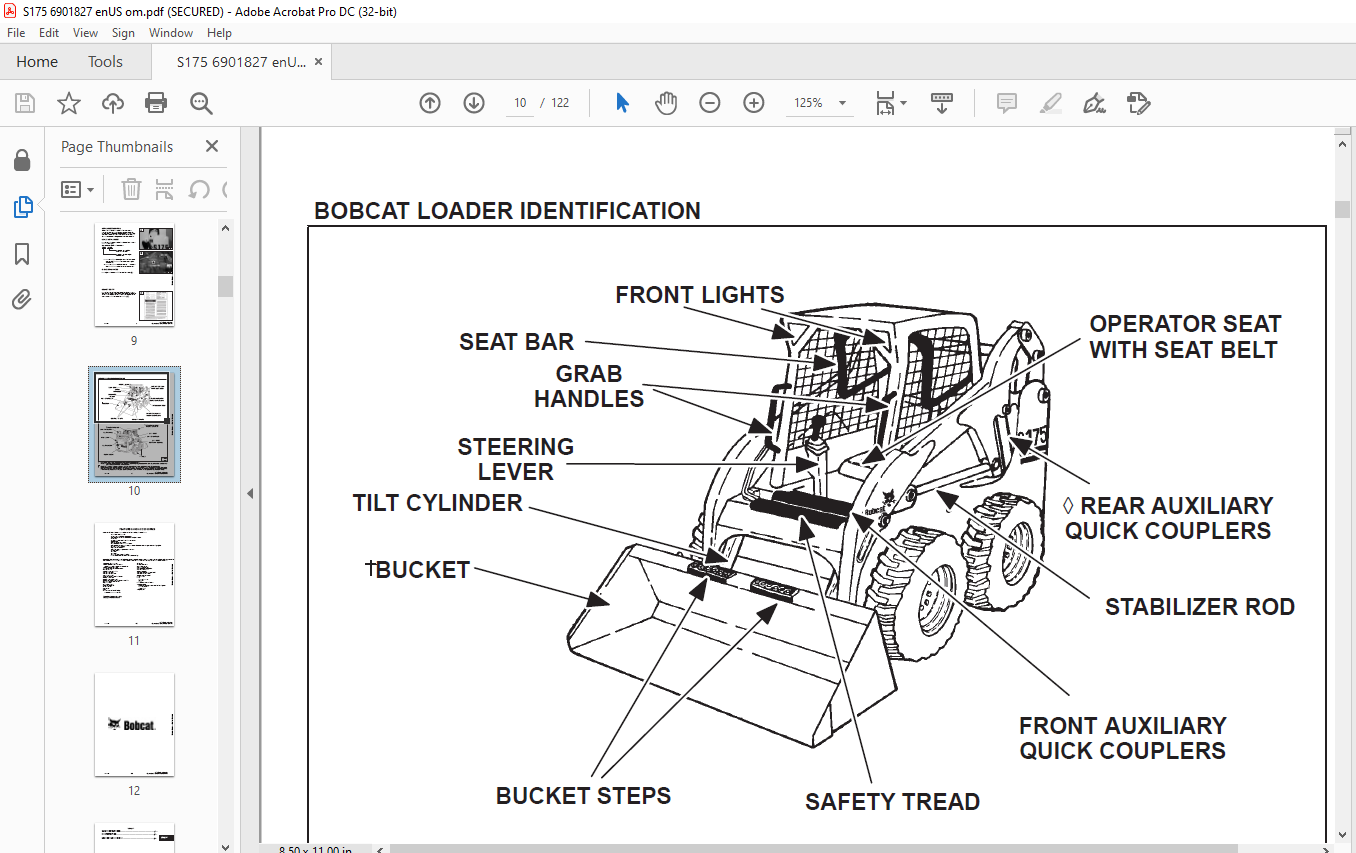Print the document with the printer icon

pos(156,103)
